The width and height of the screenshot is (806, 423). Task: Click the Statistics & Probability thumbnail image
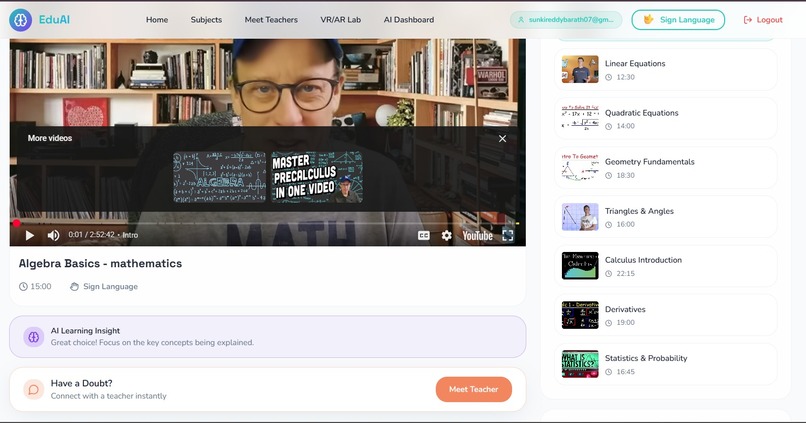pyautogui.click(x=580, y=364)
